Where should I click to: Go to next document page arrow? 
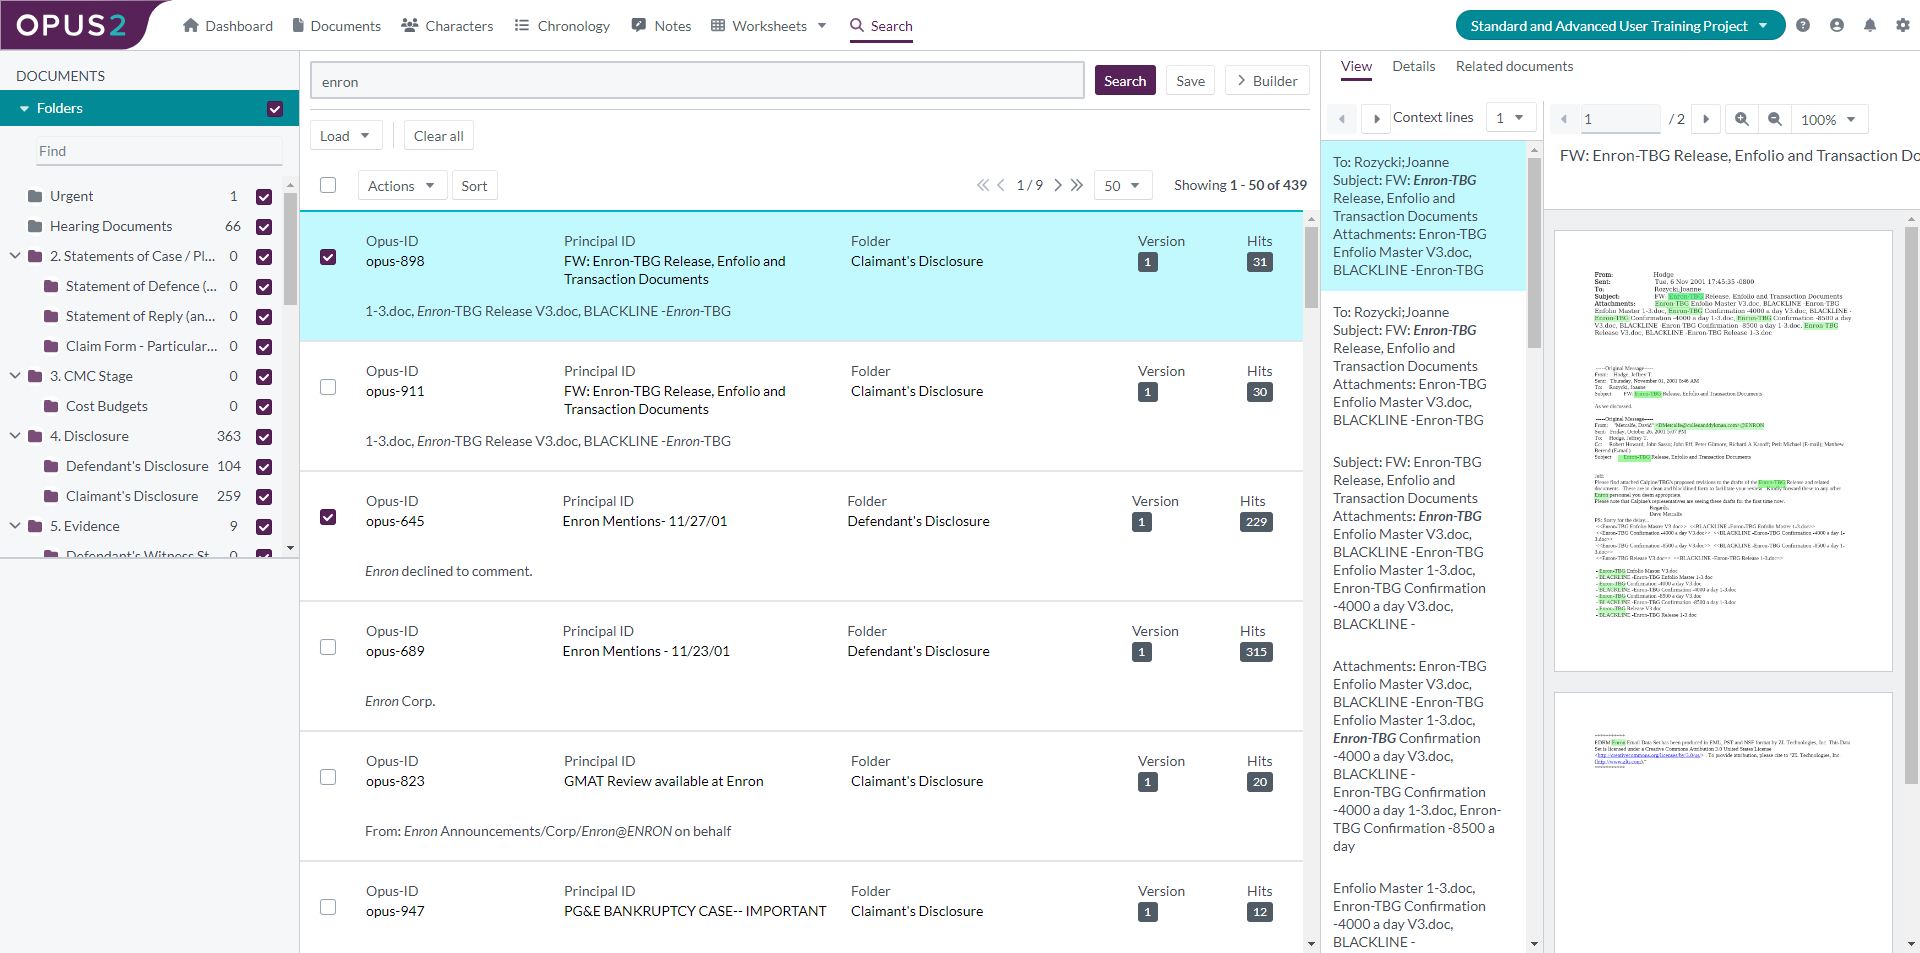tap(1706, 119)
